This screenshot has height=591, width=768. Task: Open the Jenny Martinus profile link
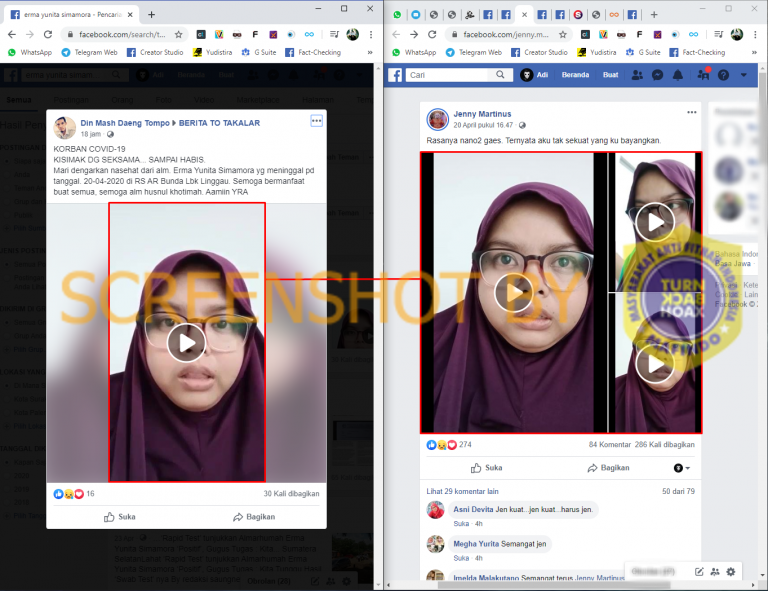[x=482, y=114]
